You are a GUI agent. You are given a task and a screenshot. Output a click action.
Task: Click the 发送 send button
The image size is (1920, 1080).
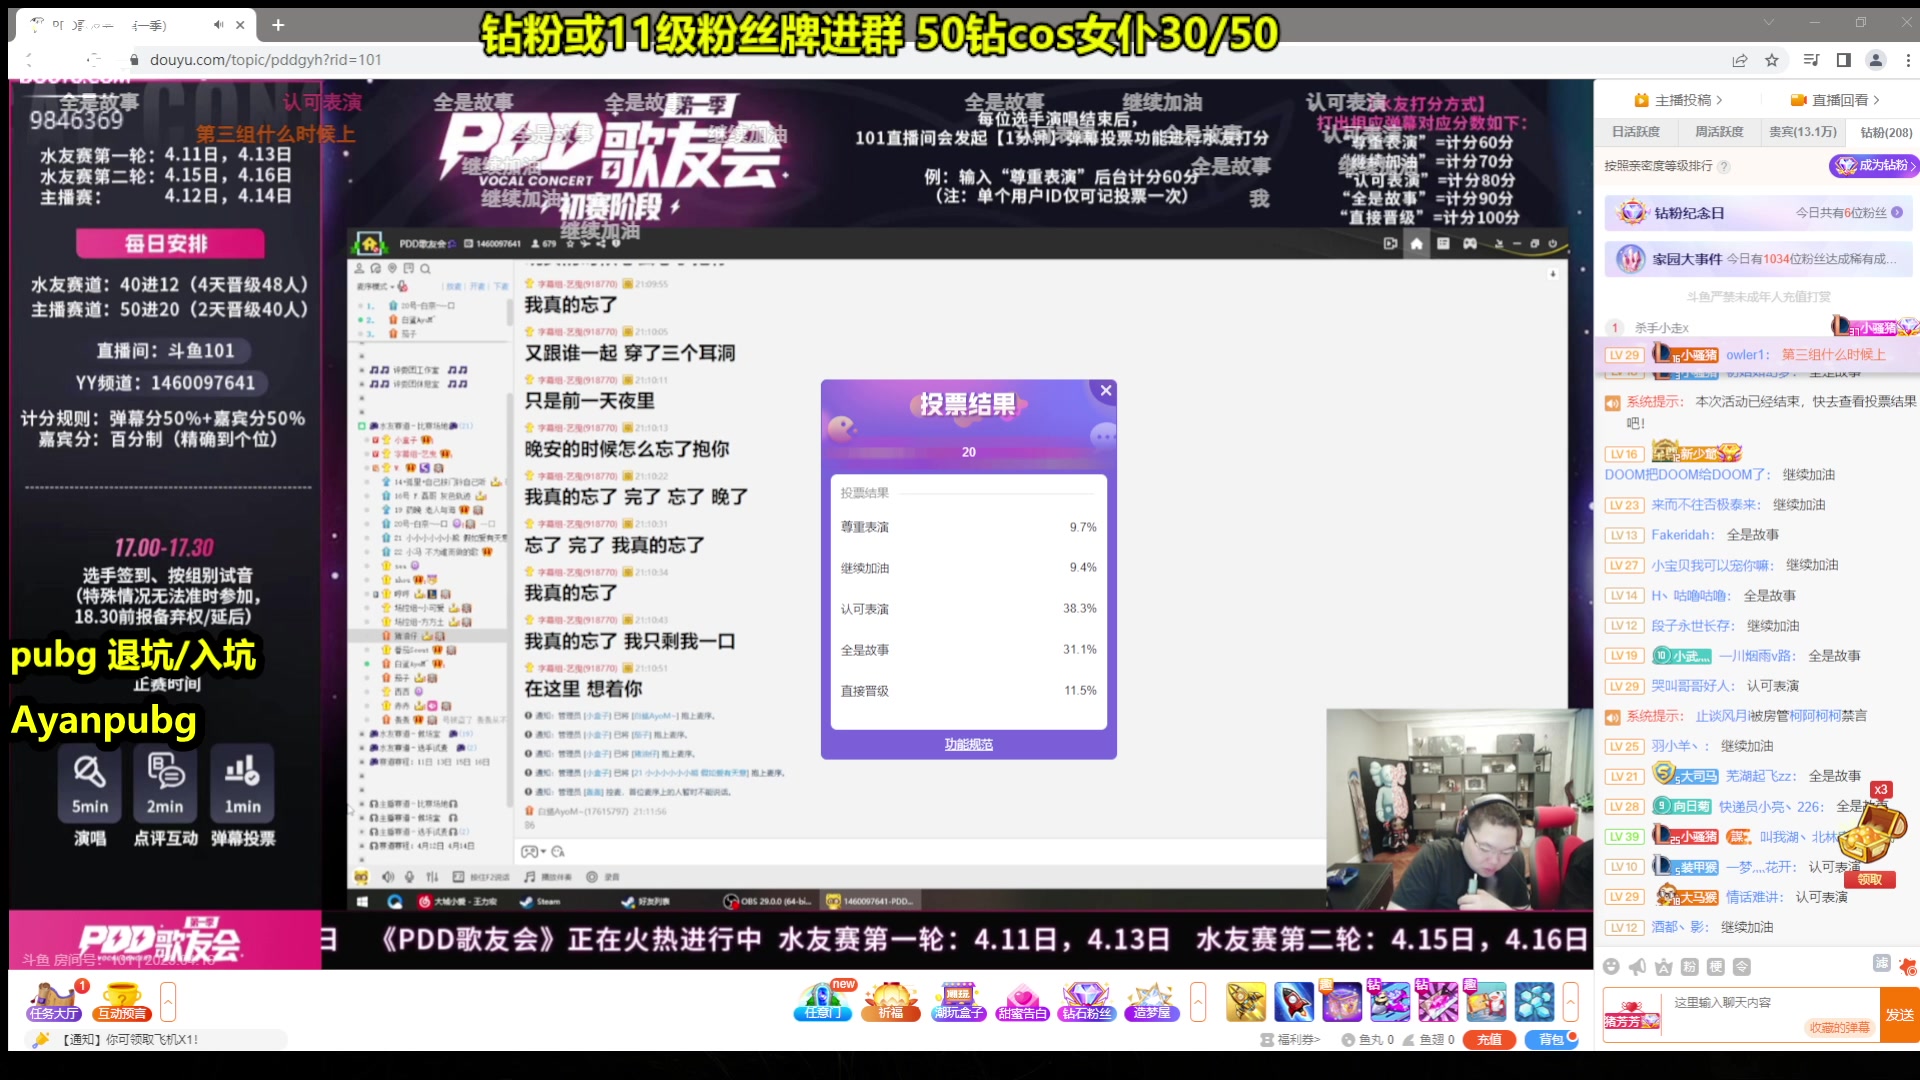click(x=1900, y=1015)
